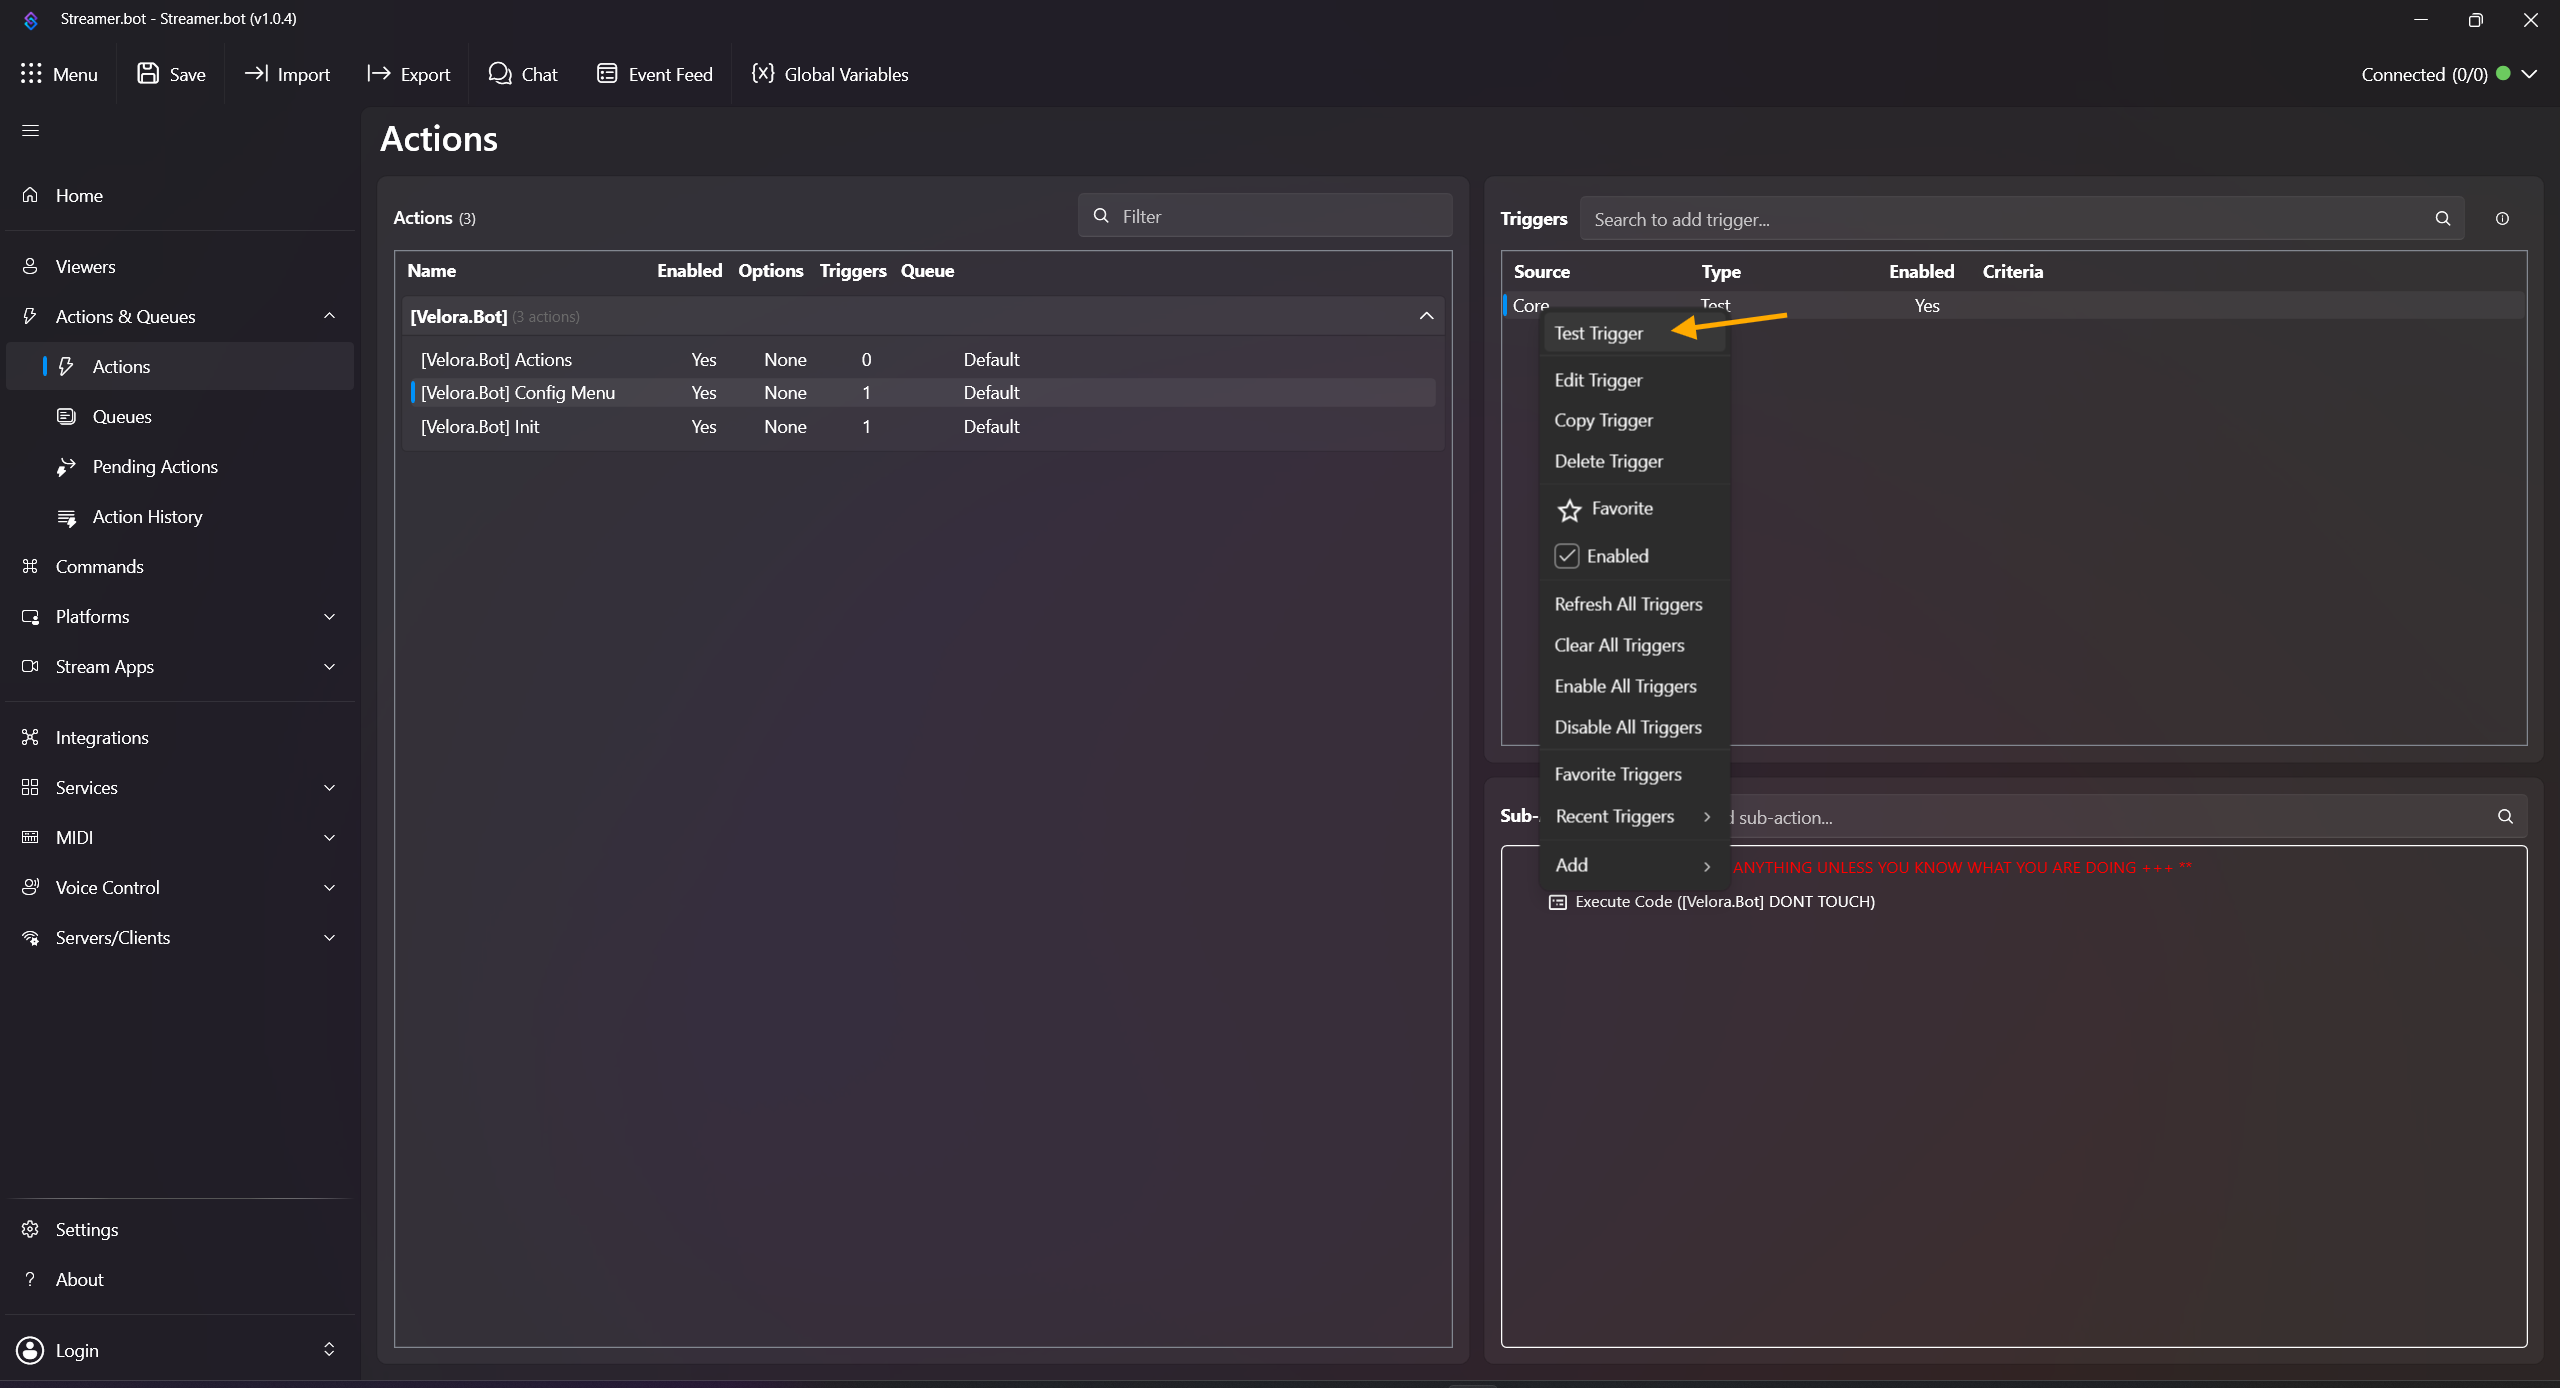
Task: Click the Favorite star icon in context menu
Action: point(1569,510)
